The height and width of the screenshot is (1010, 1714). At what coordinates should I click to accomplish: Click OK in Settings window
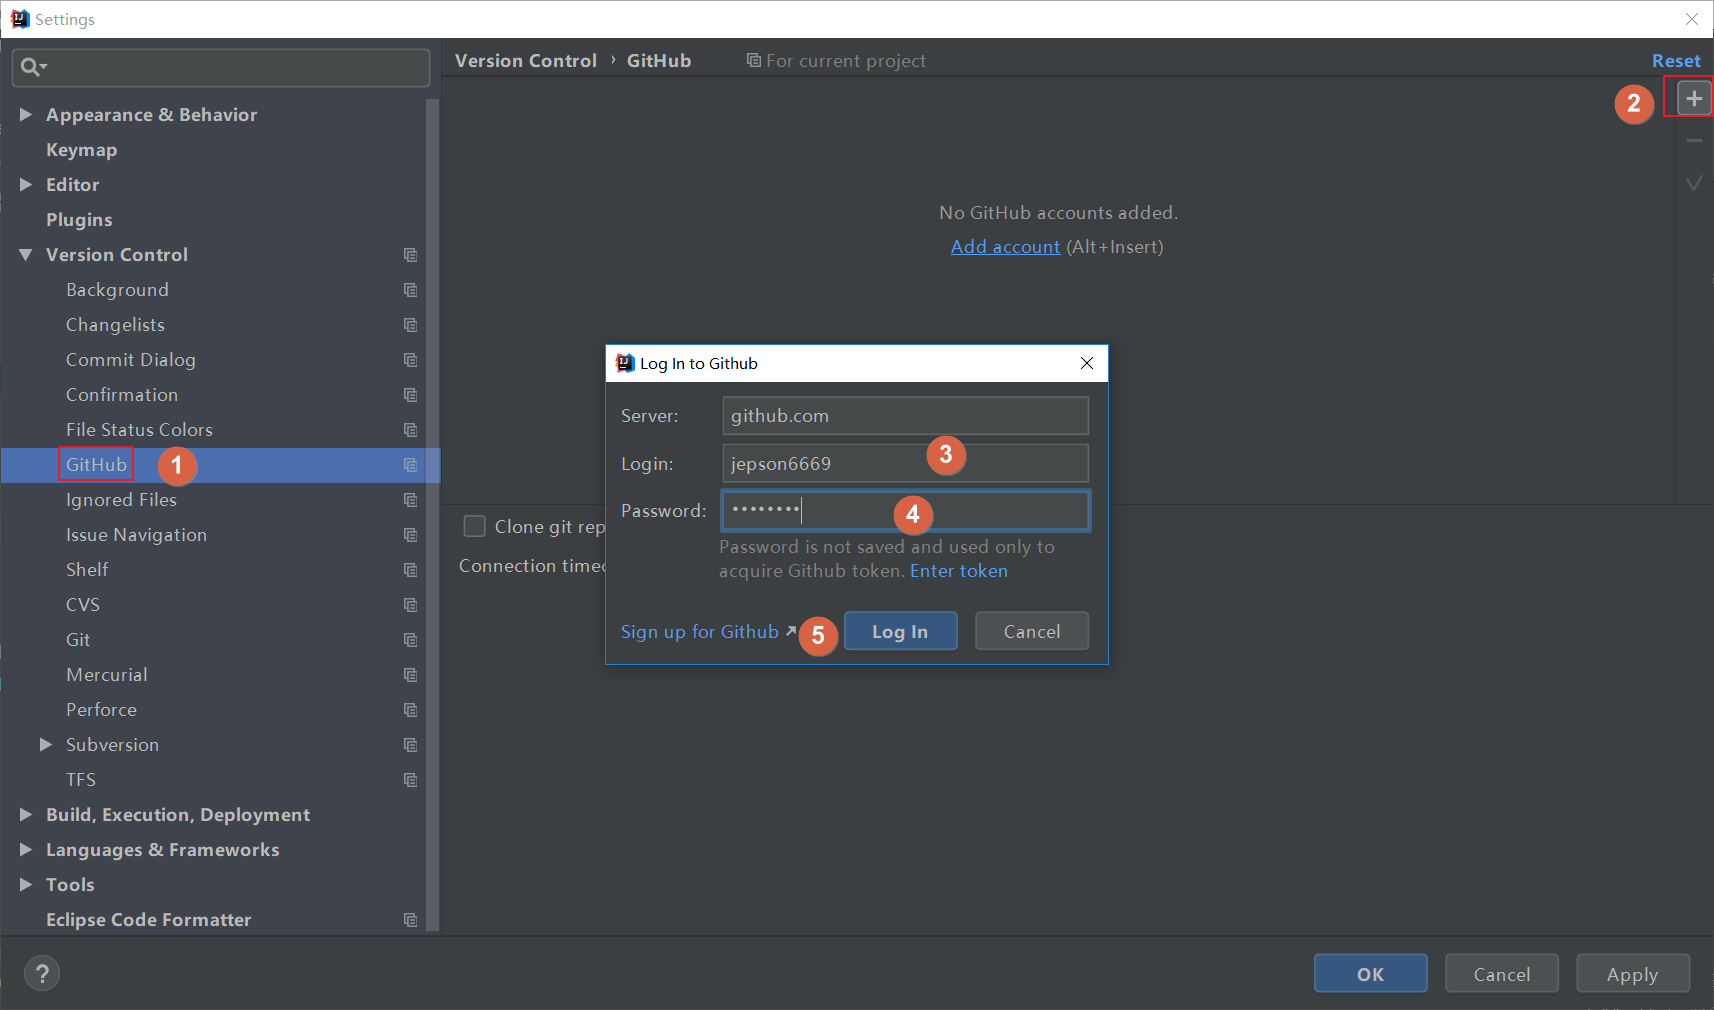click(1371, 973)
